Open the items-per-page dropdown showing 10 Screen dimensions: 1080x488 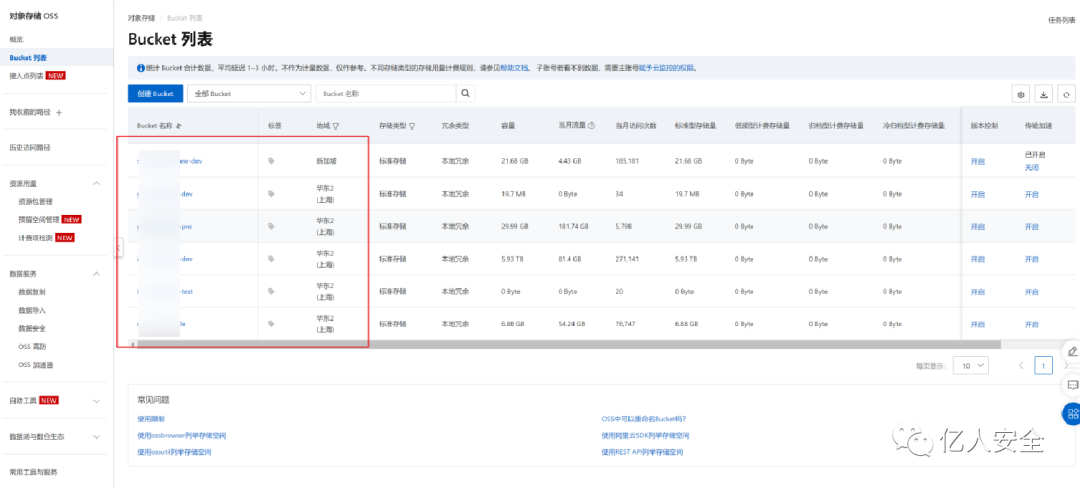[x=971, y=365]
